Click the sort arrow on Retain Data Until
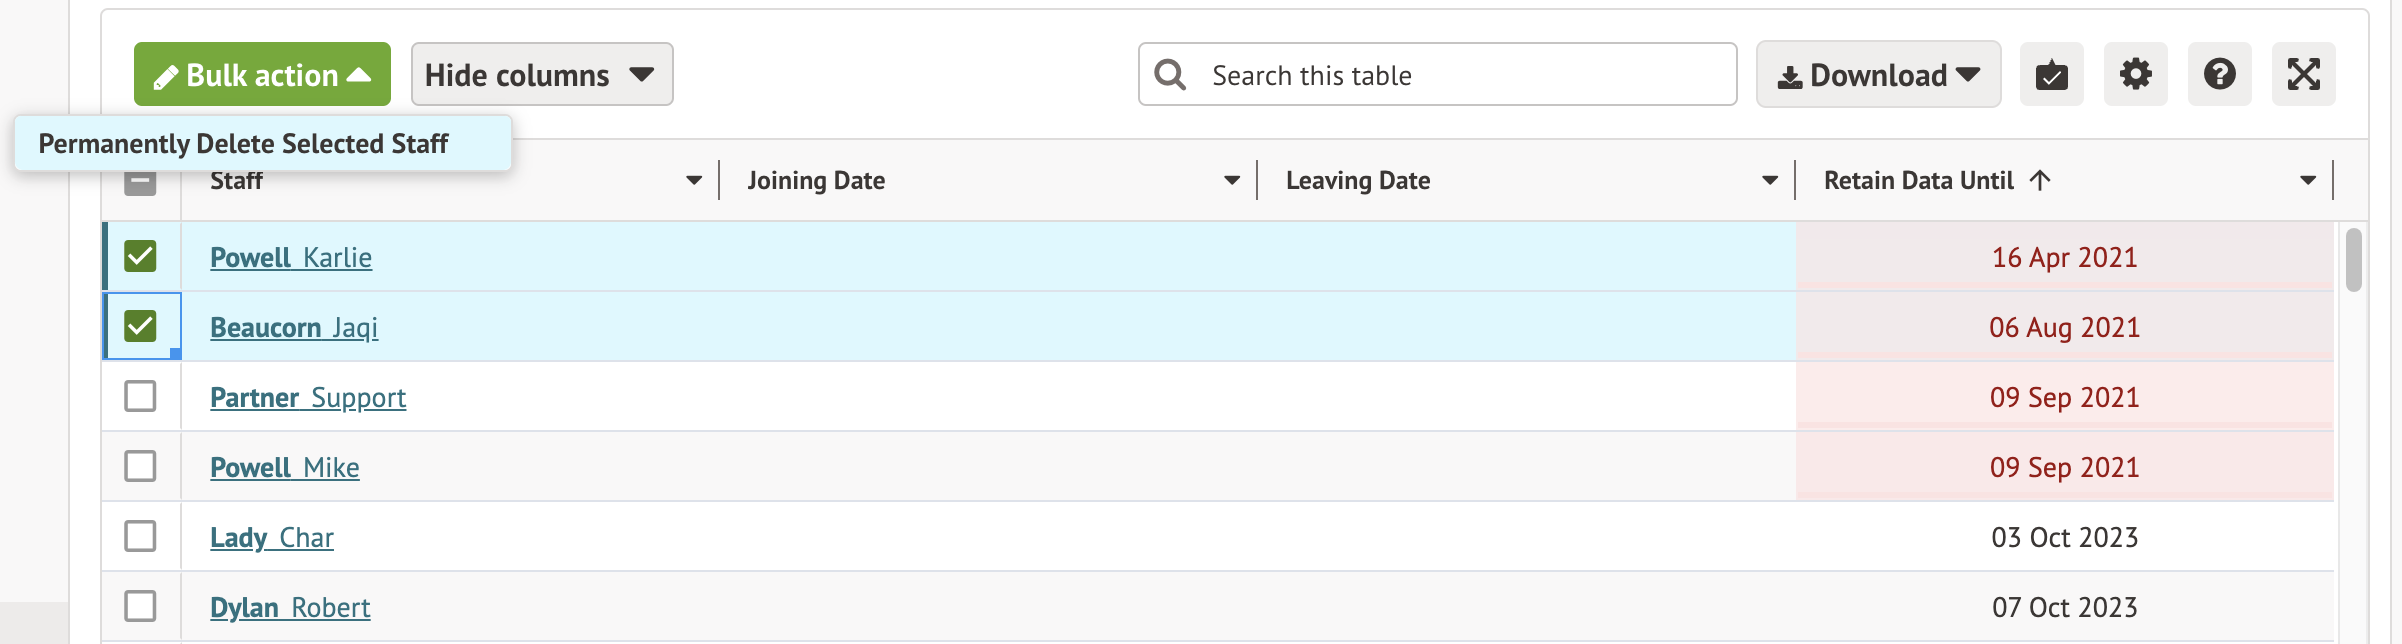Image resolution: width=2402 pixels, height=644 pixels. (x=2040, y=180)
